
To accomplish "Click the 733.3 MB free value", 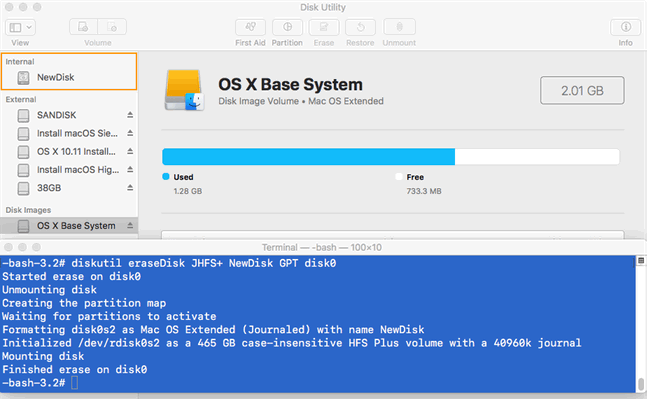I will pyautogui.click(x=424, y=191).
